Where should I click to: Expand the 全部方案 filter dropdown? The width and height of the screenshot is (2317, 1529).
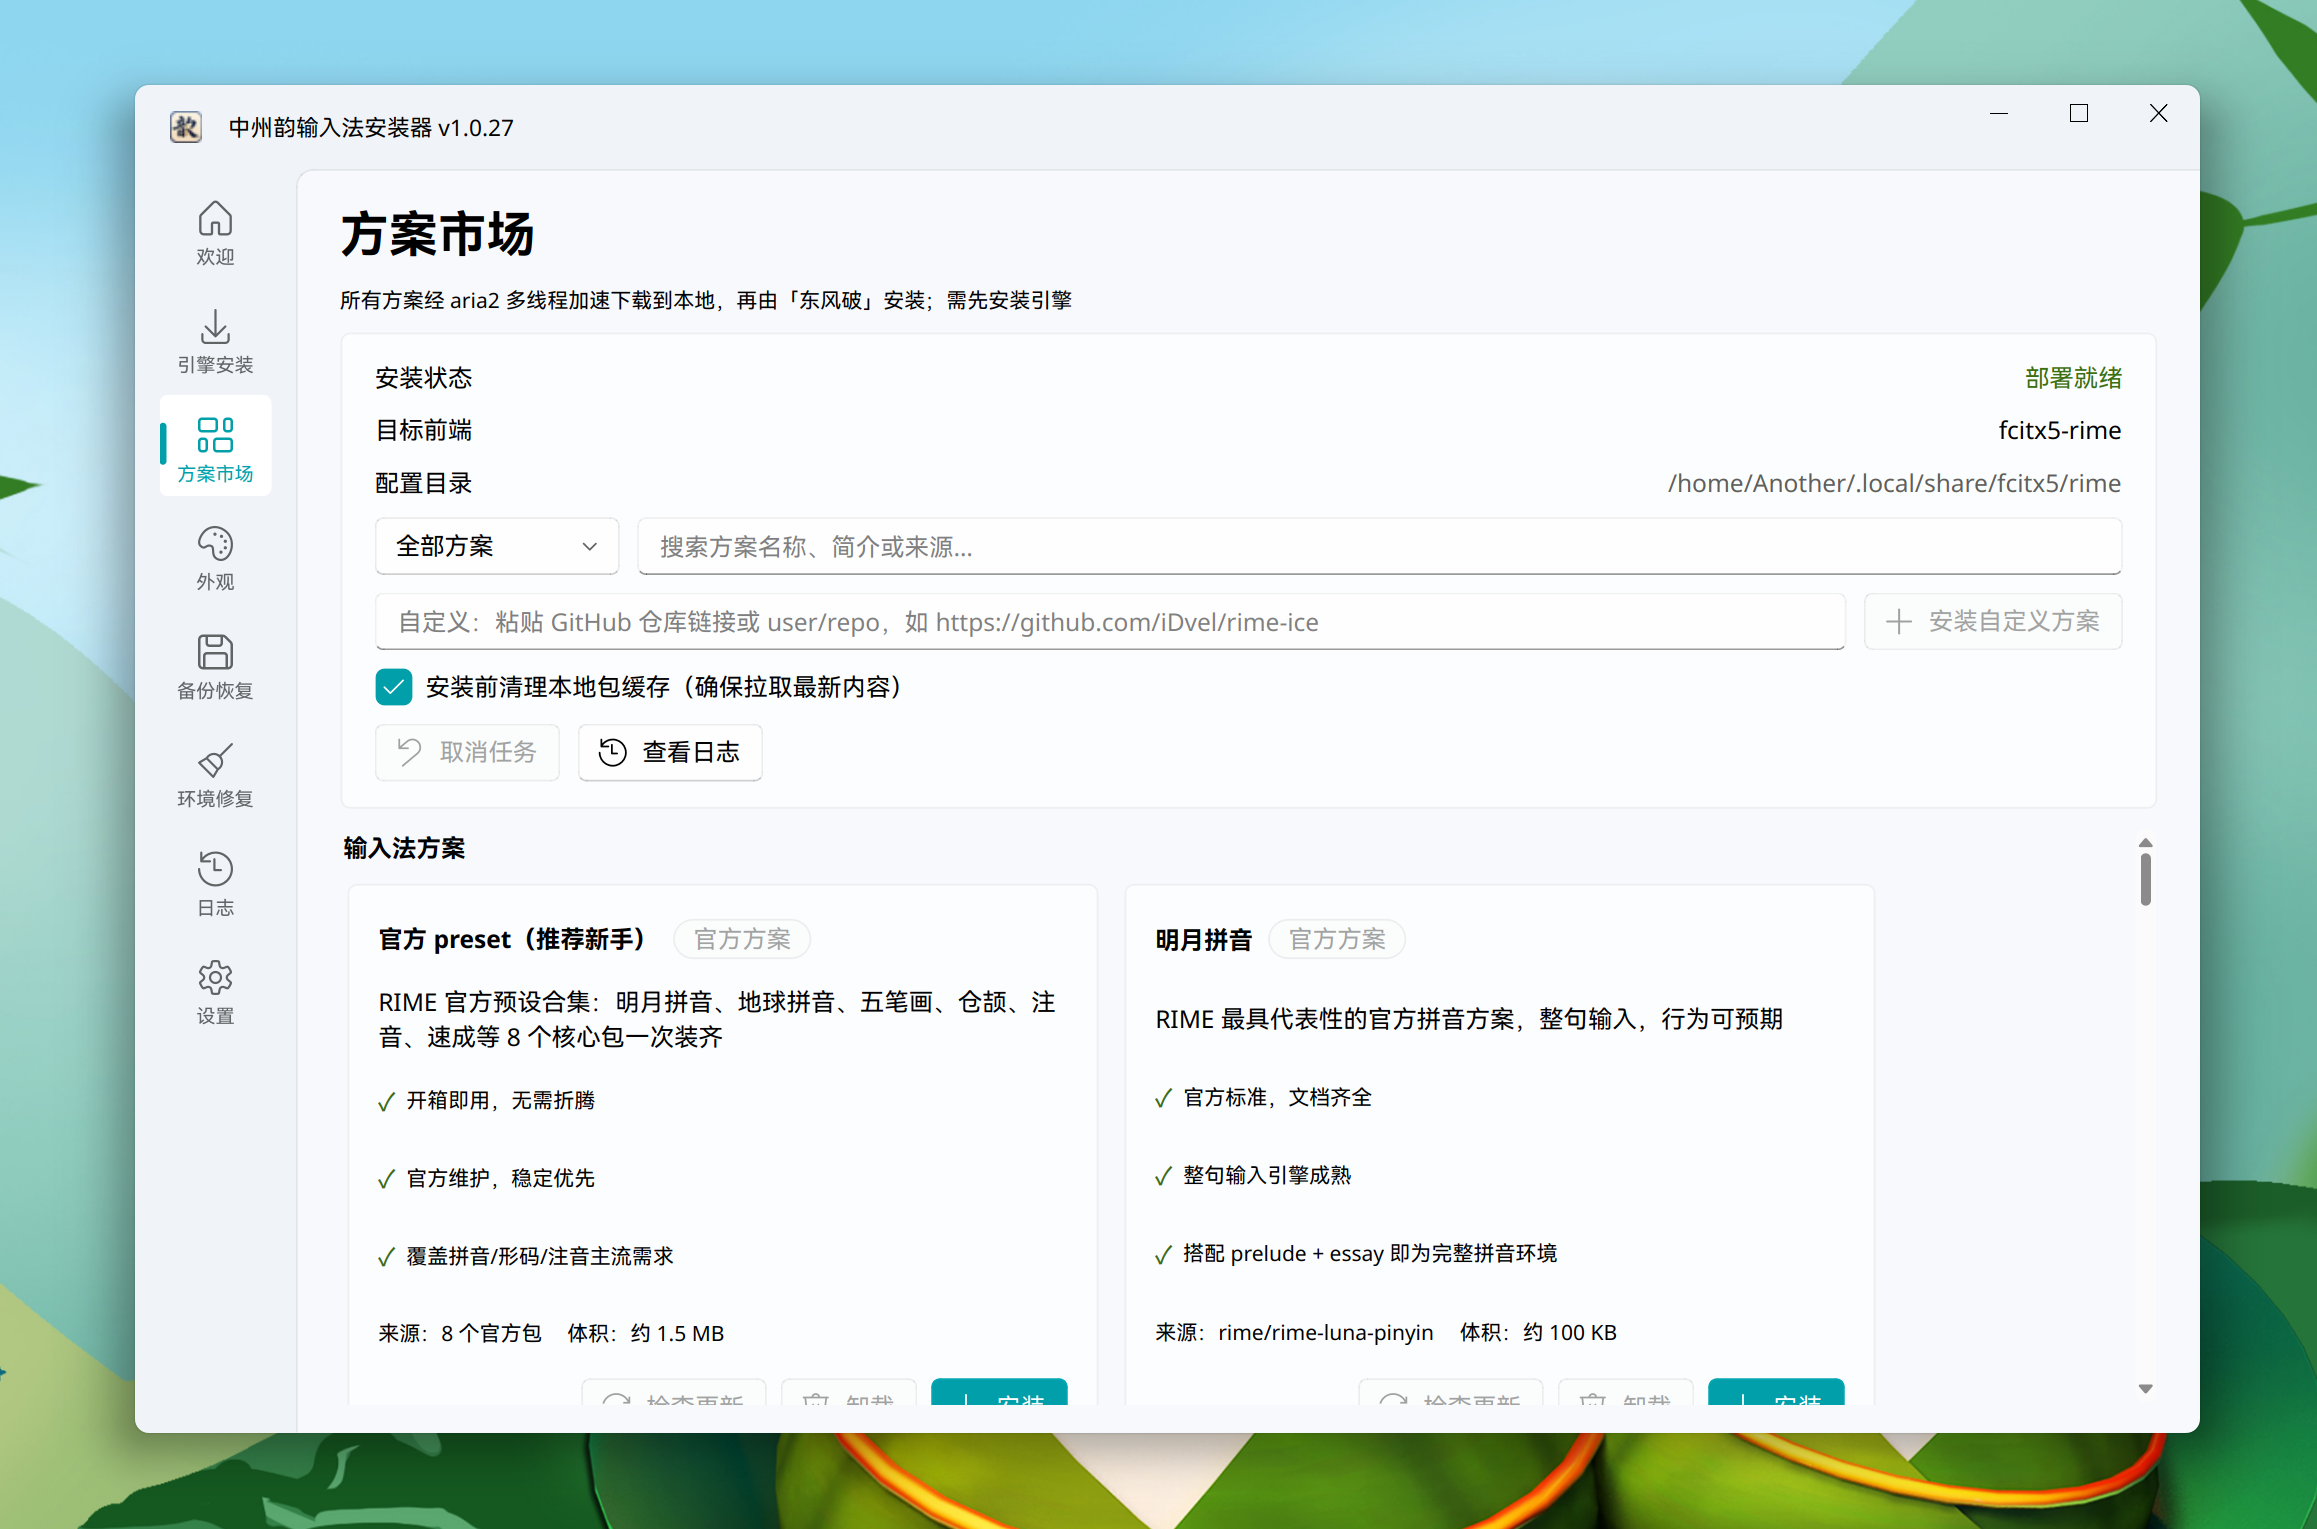click(497, 546)
